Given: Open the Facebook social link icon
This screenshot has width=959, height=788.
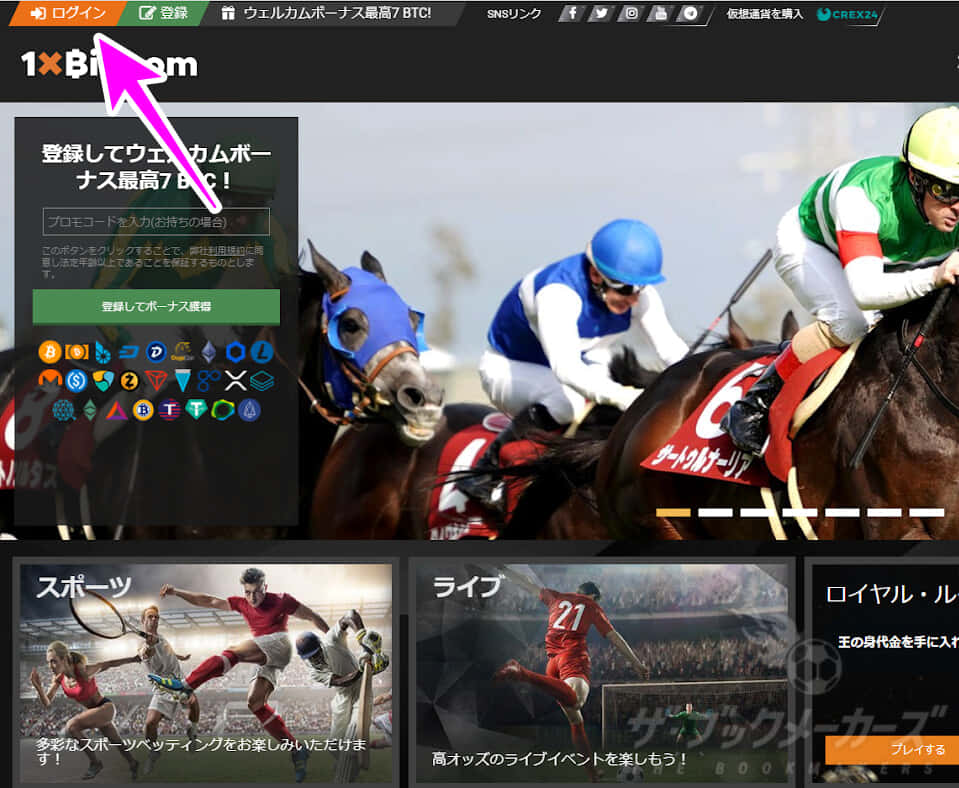Looking at the screenshot, I should pyautogui.click(x=571, y=14).
